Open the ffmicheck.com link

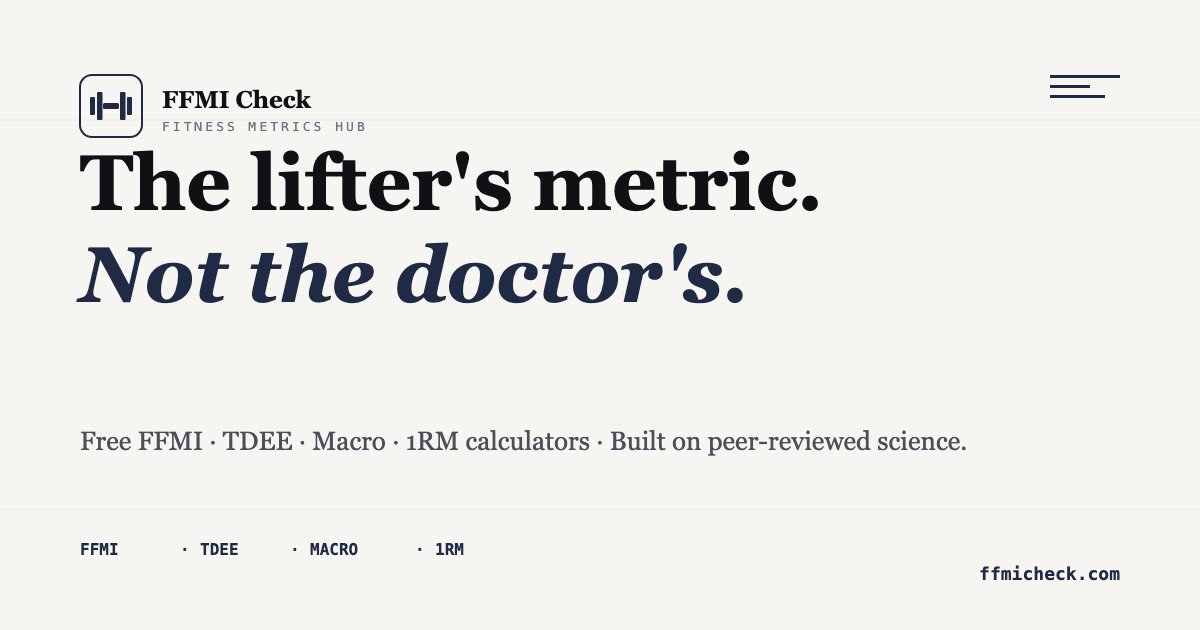coord(1050,574)
